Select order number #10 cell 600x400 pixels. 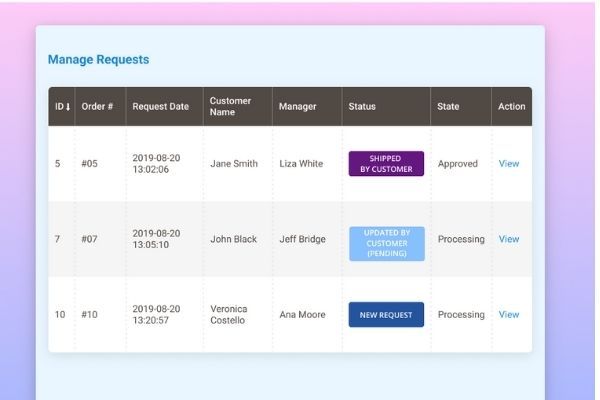[90, 315]
